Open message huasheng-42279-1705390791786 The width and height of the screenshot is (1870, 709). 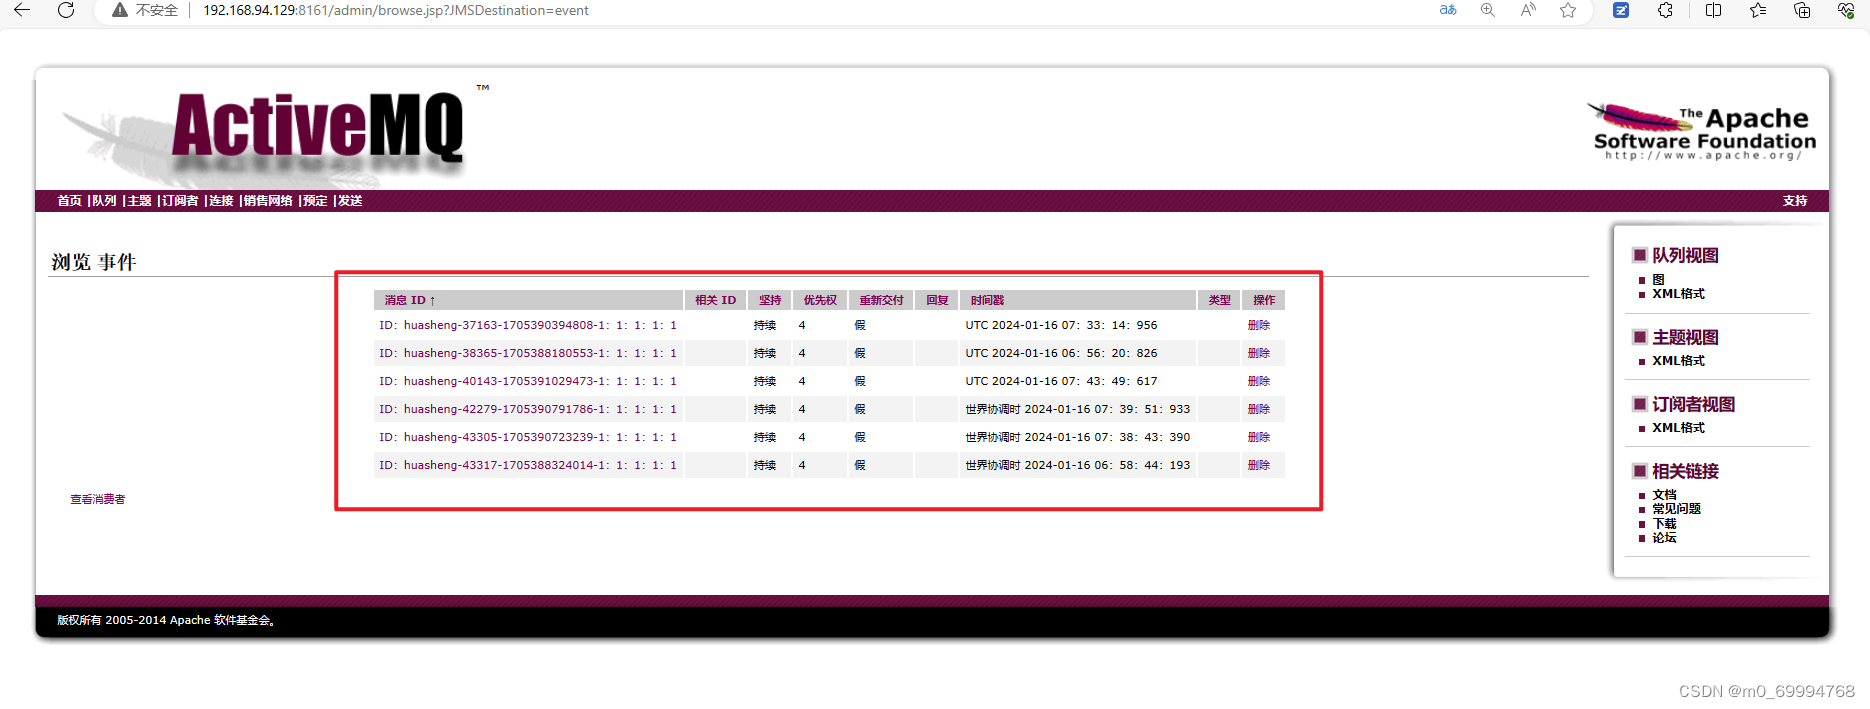tap(528, 409)
